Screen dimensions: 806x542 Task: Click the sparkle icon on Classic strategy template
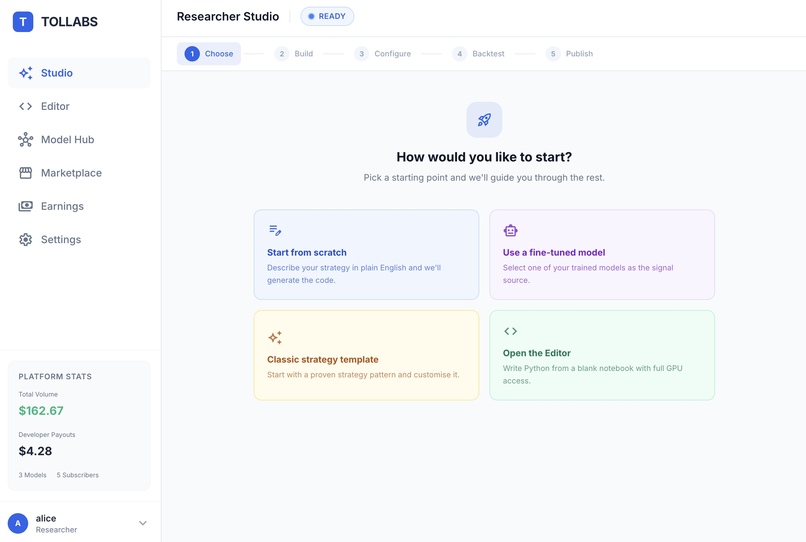pos(275,337)
